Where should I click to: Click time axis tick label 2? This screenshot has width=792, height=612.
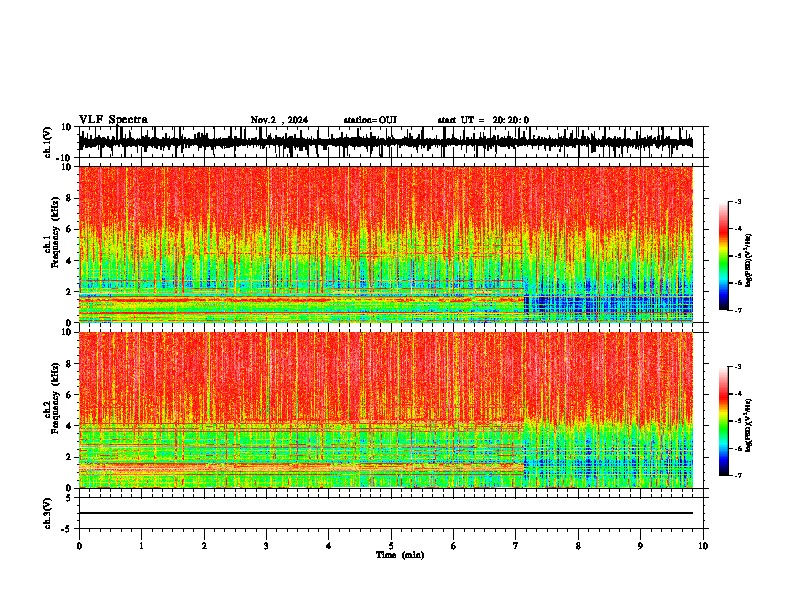204,546
